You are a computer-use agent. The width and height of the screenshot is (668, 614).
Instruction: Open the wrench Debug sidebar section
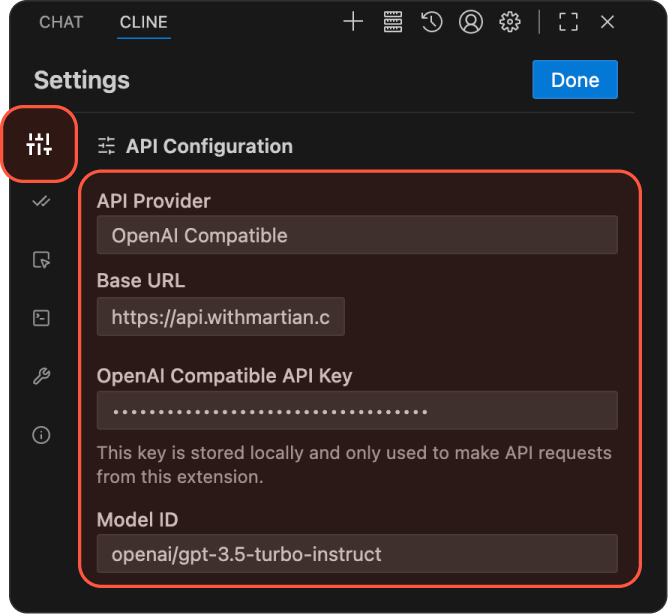pos(40,376)
